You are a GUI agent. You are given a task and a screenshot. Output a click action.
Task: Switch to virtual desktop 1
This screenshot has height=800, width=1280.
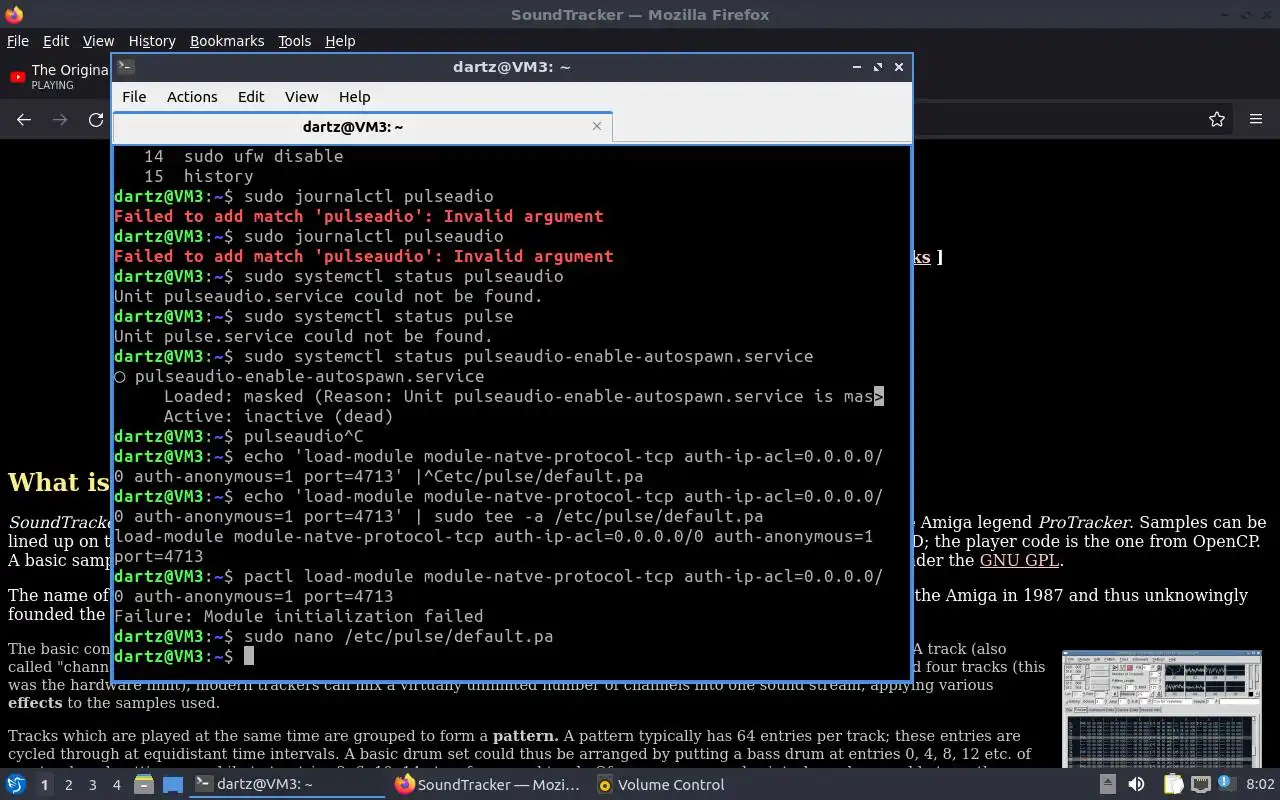tap(45, 785)
